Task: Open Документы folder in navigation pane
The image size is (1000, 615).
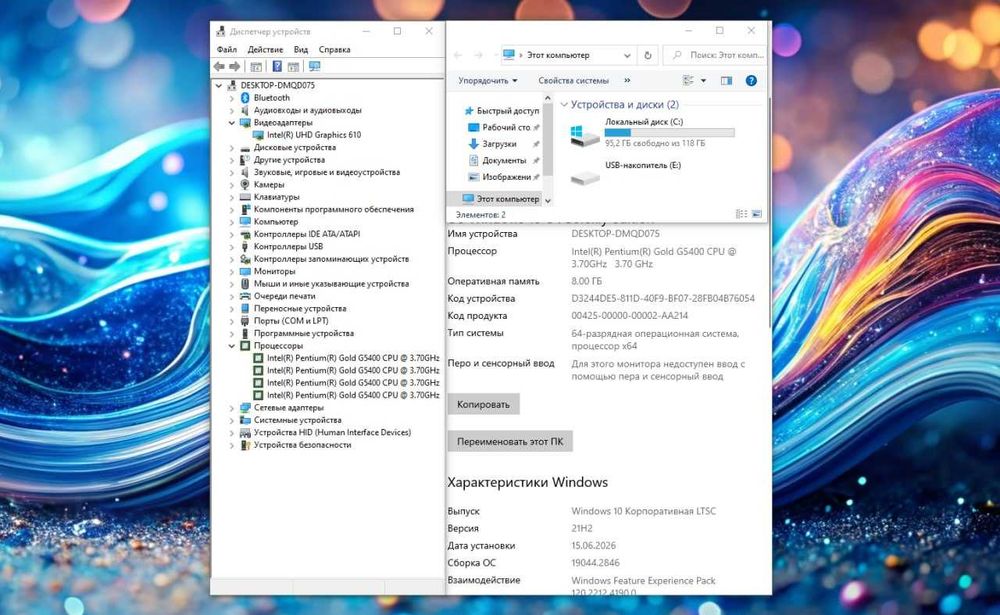Action: point(504,160)
